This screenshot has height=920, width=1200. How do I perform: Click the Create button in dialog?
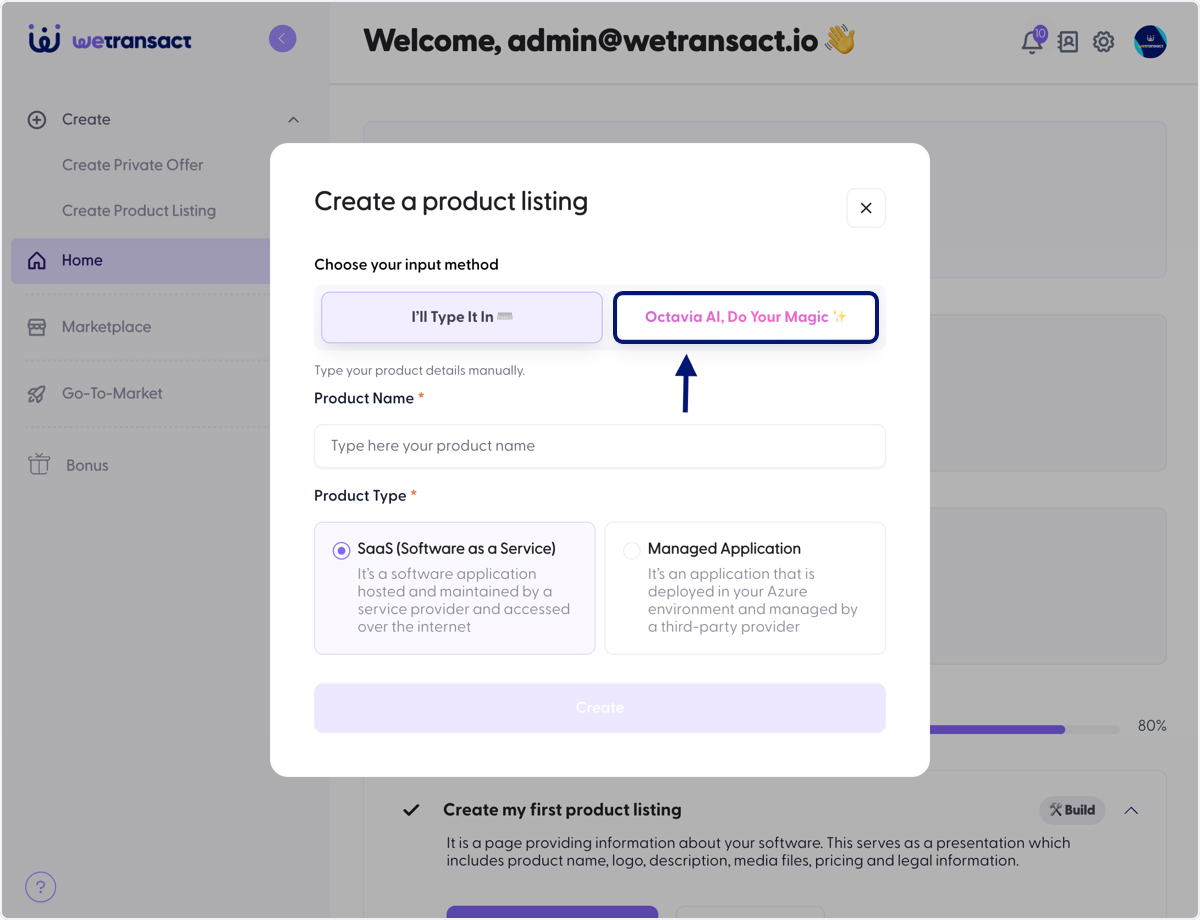coord(600,708)
